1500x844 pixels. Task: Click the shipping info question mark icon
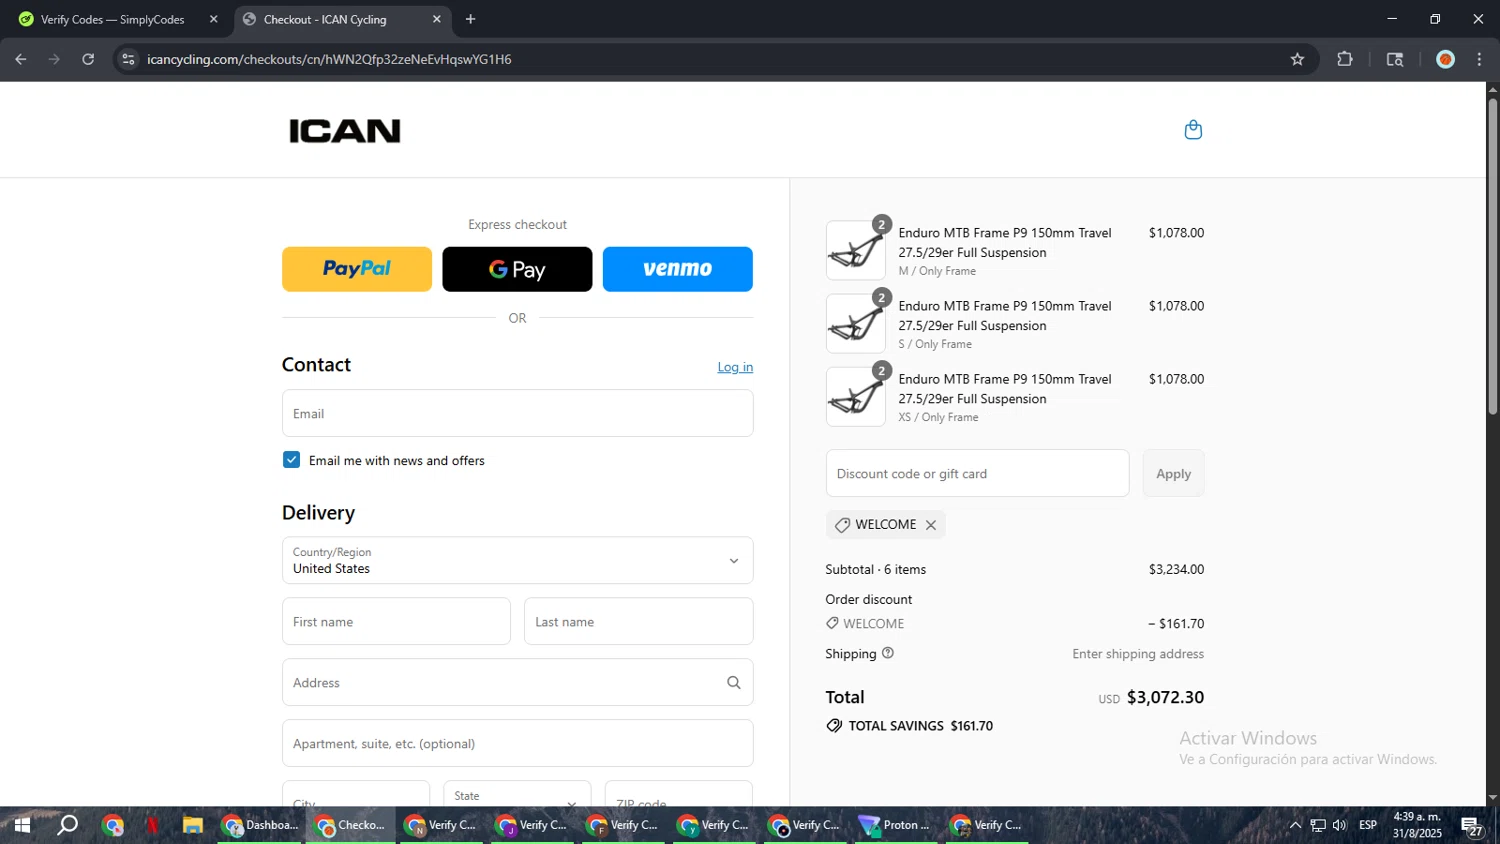coord(888,653)
